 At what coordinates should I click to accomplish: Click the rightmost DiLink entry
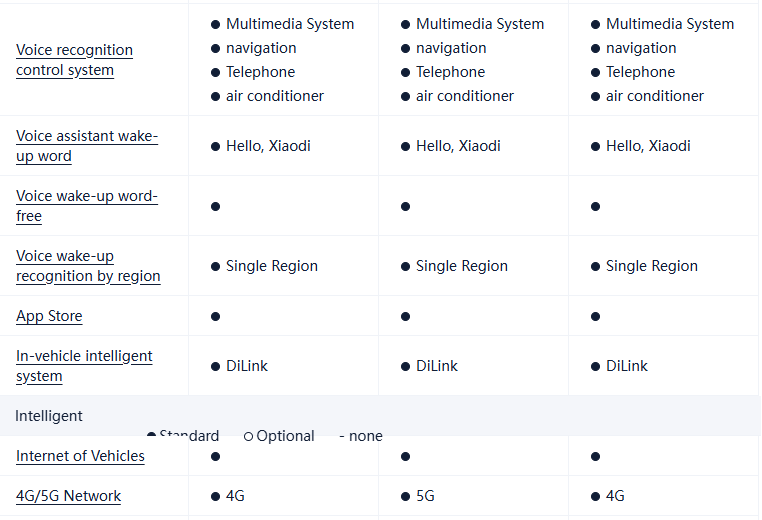(x=626, y=366)
